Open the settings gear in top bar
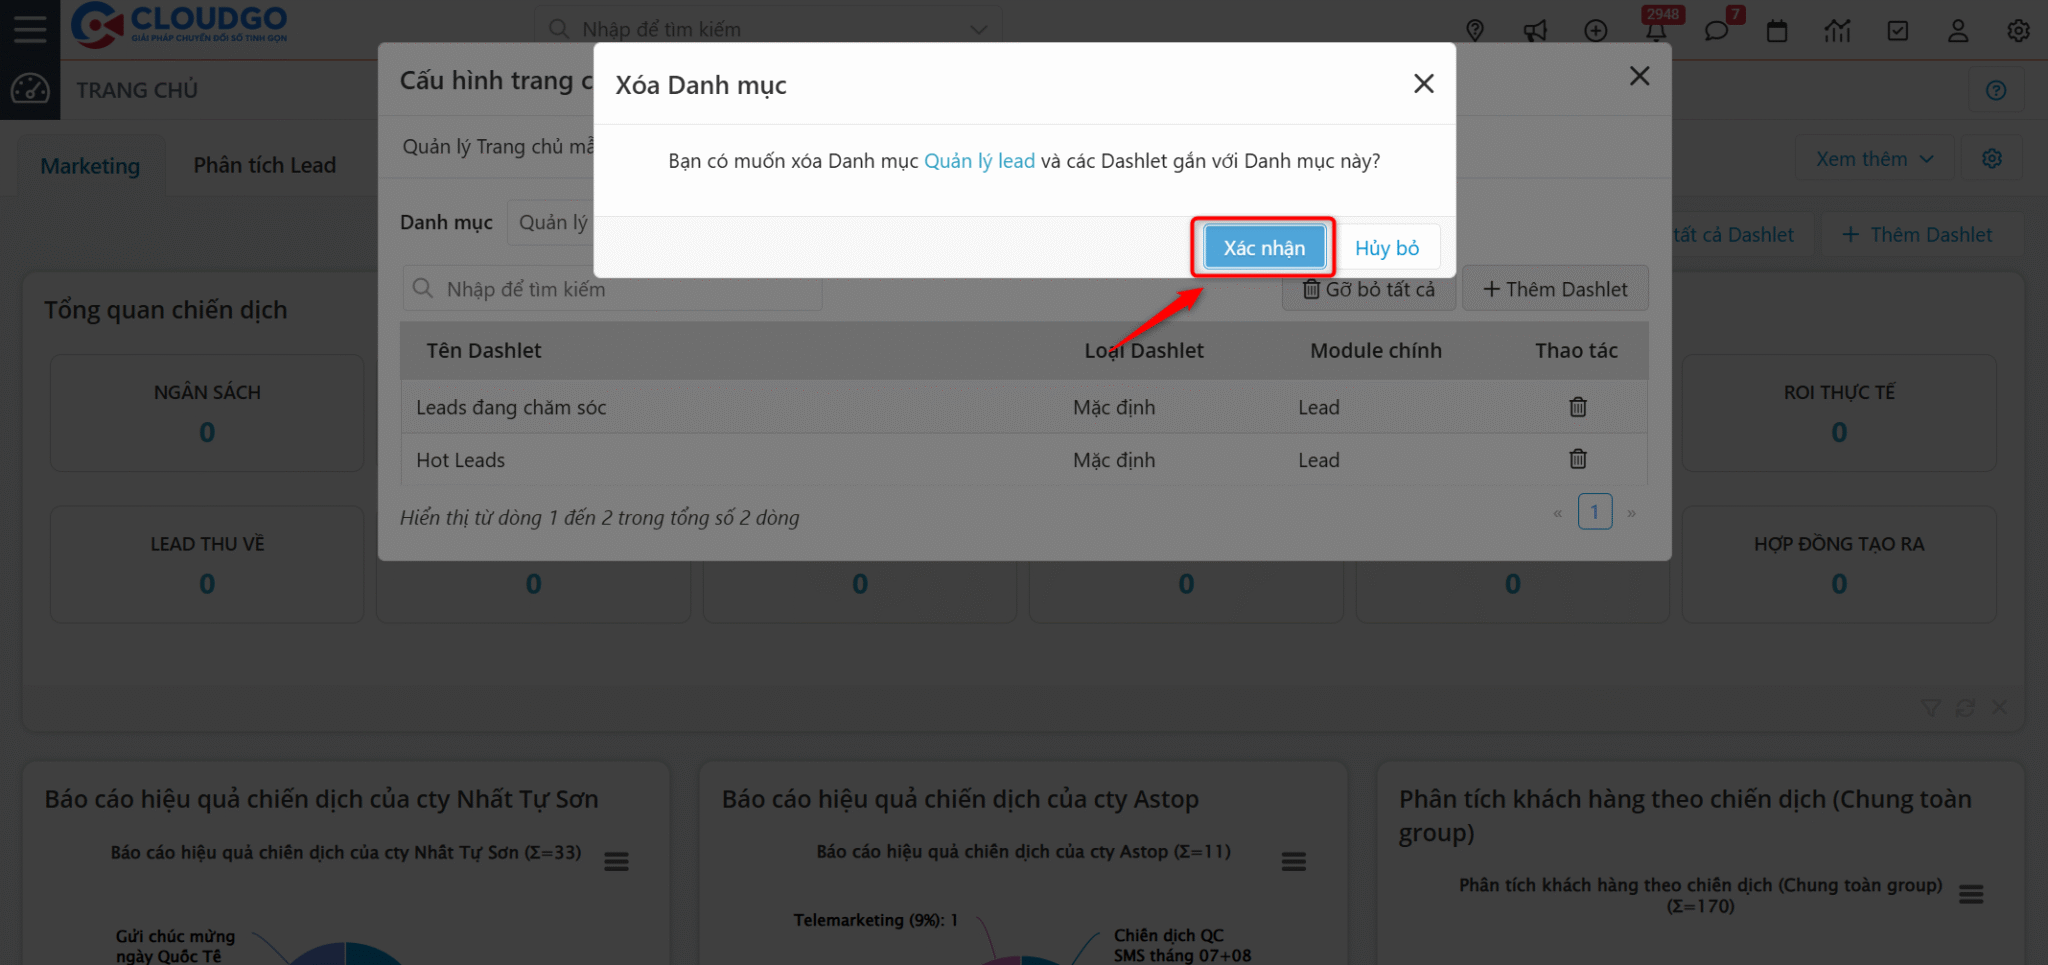This screenshot has height=965, width=2048. coord(2018,30)
